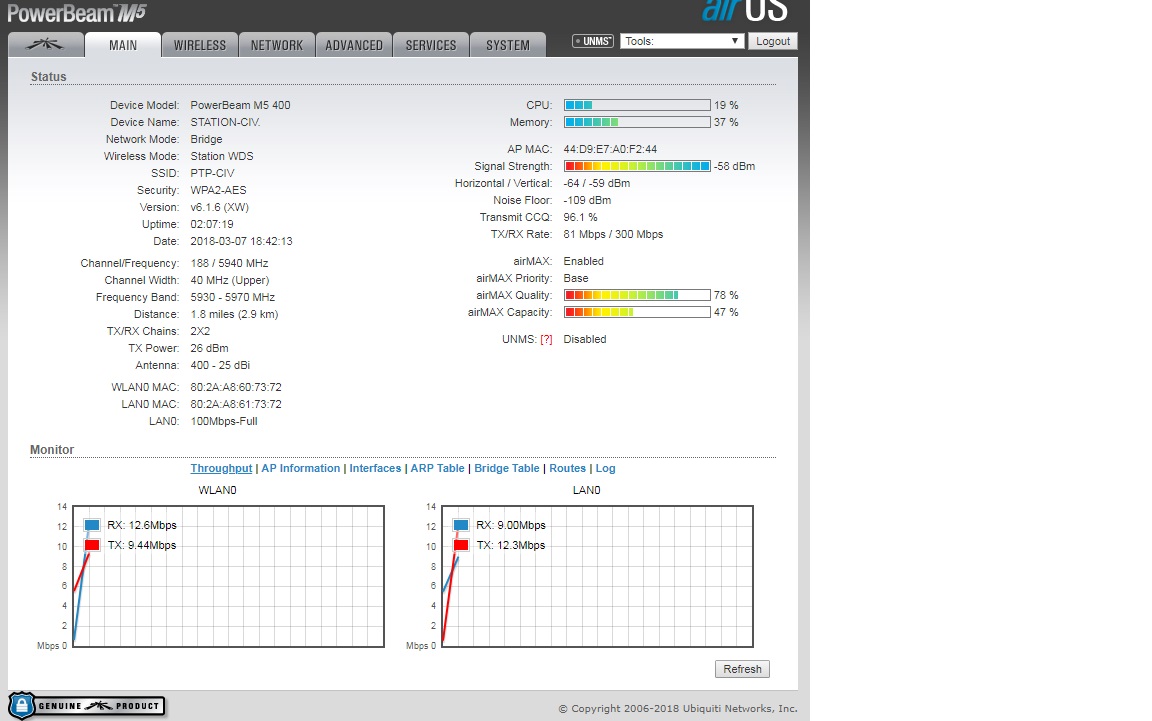Switch to the SERVICES tab
The height and width of the screenshot is (721, 1152).
431,45
